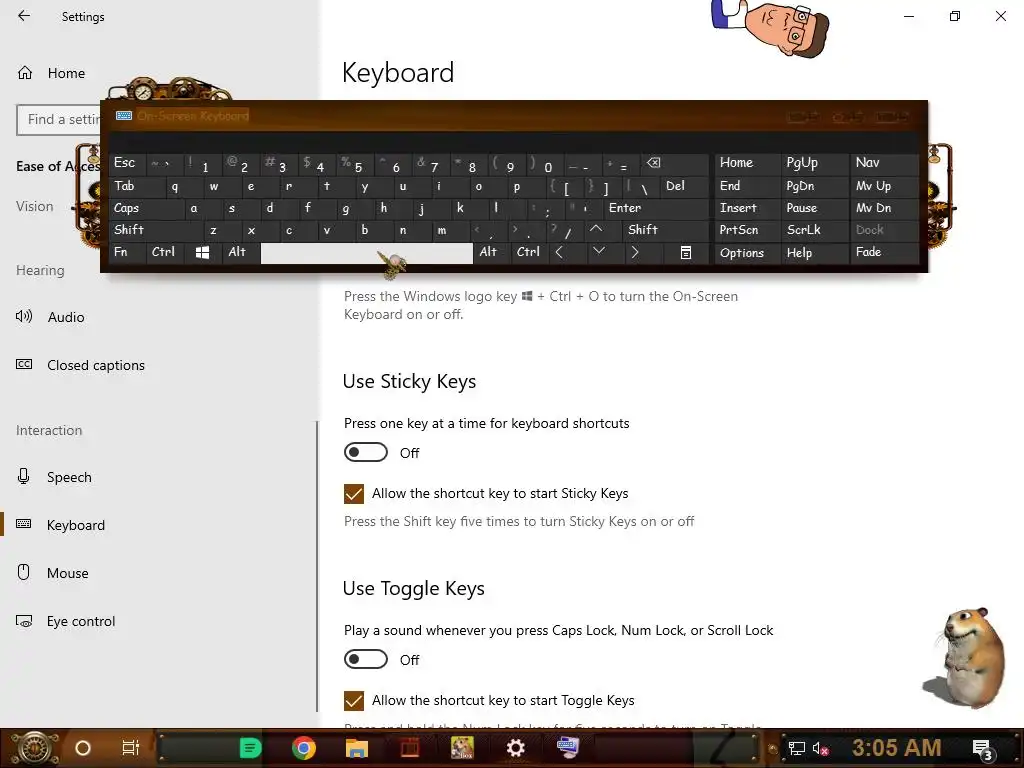This screenshot has width=1024, height=768.
Task: Open Eye control settings
Action: pyautogui.click(x=65, y=621)
